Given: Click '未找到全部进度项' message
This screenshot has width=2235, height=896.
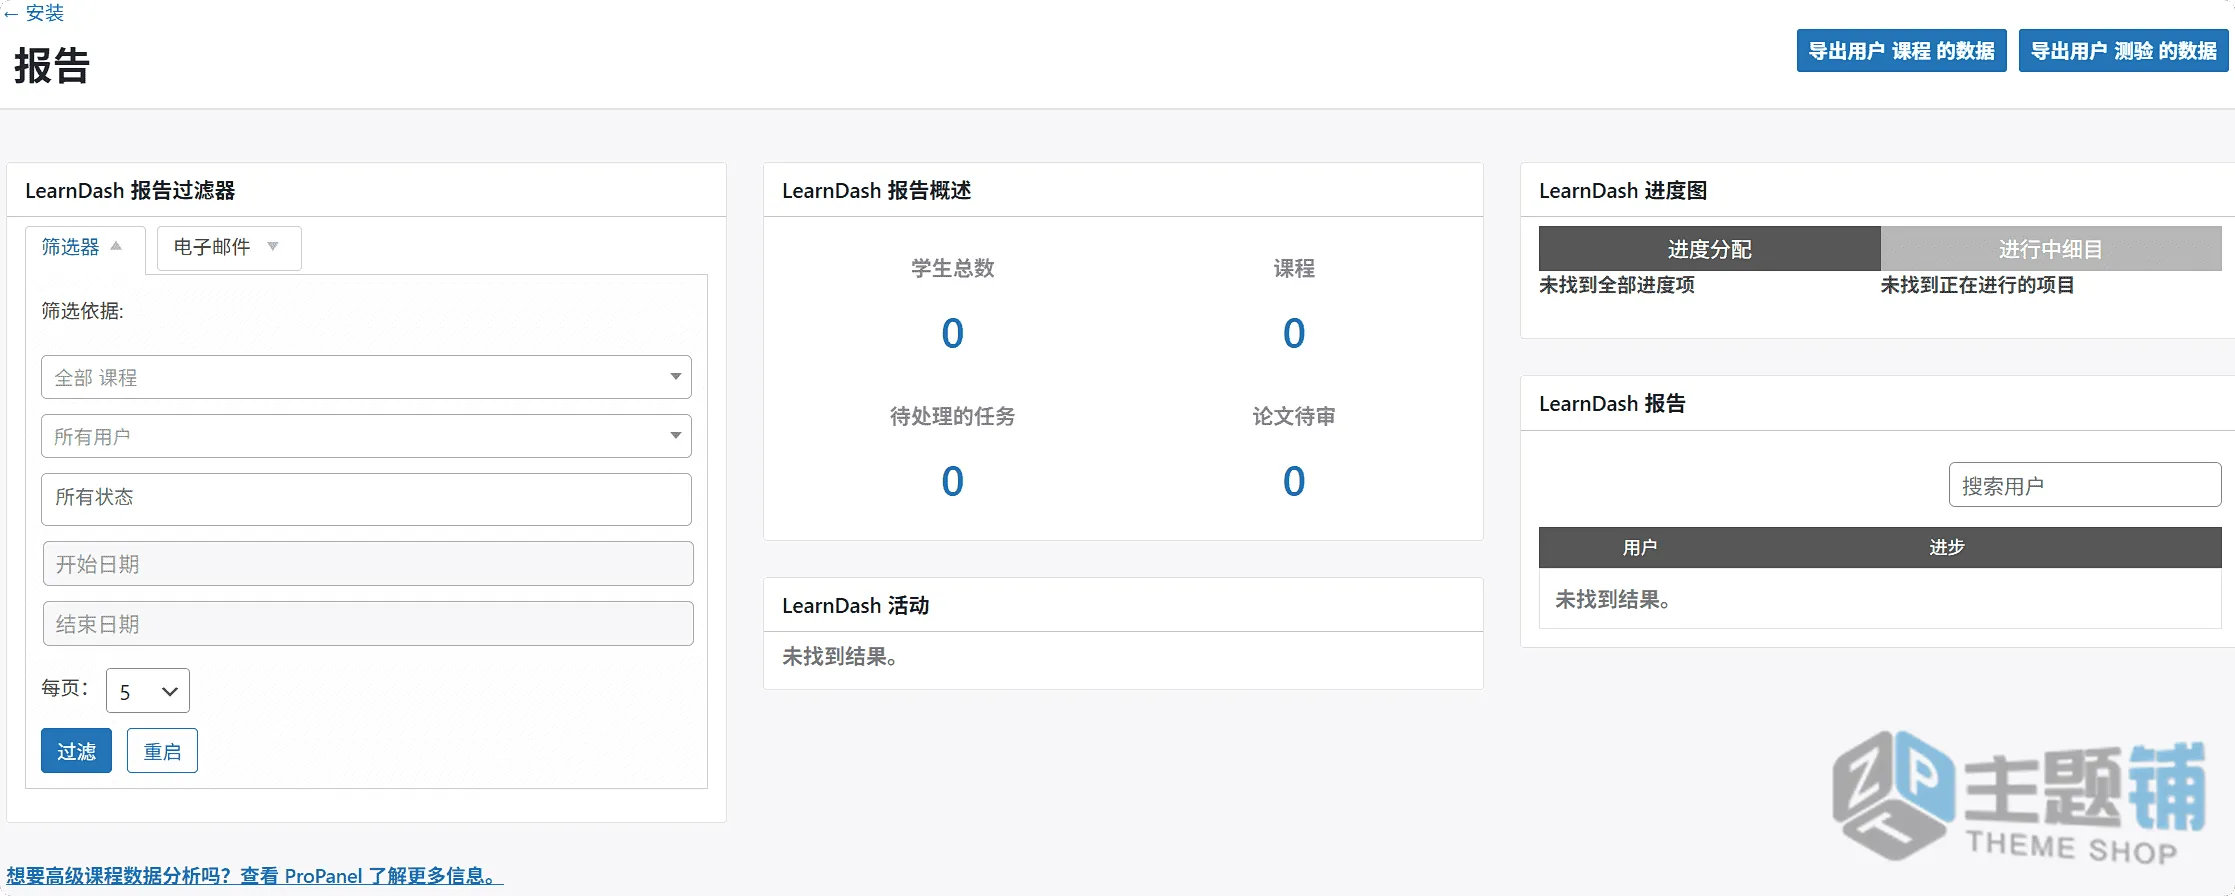Looking at the screenshot, I should [x=1617, y=286].
